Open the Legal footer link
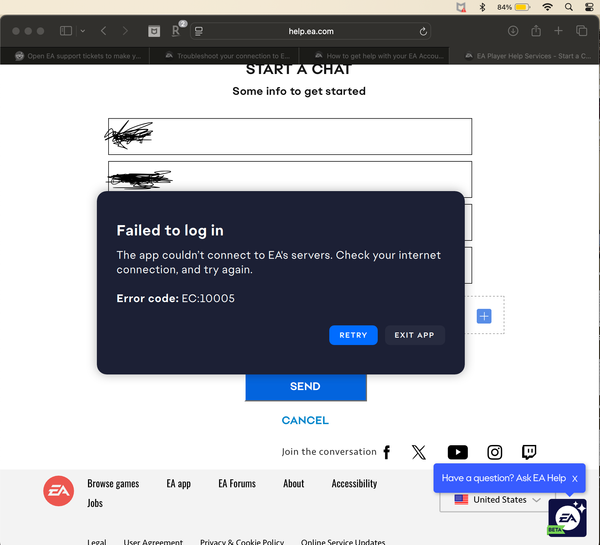 coord(96,542)
